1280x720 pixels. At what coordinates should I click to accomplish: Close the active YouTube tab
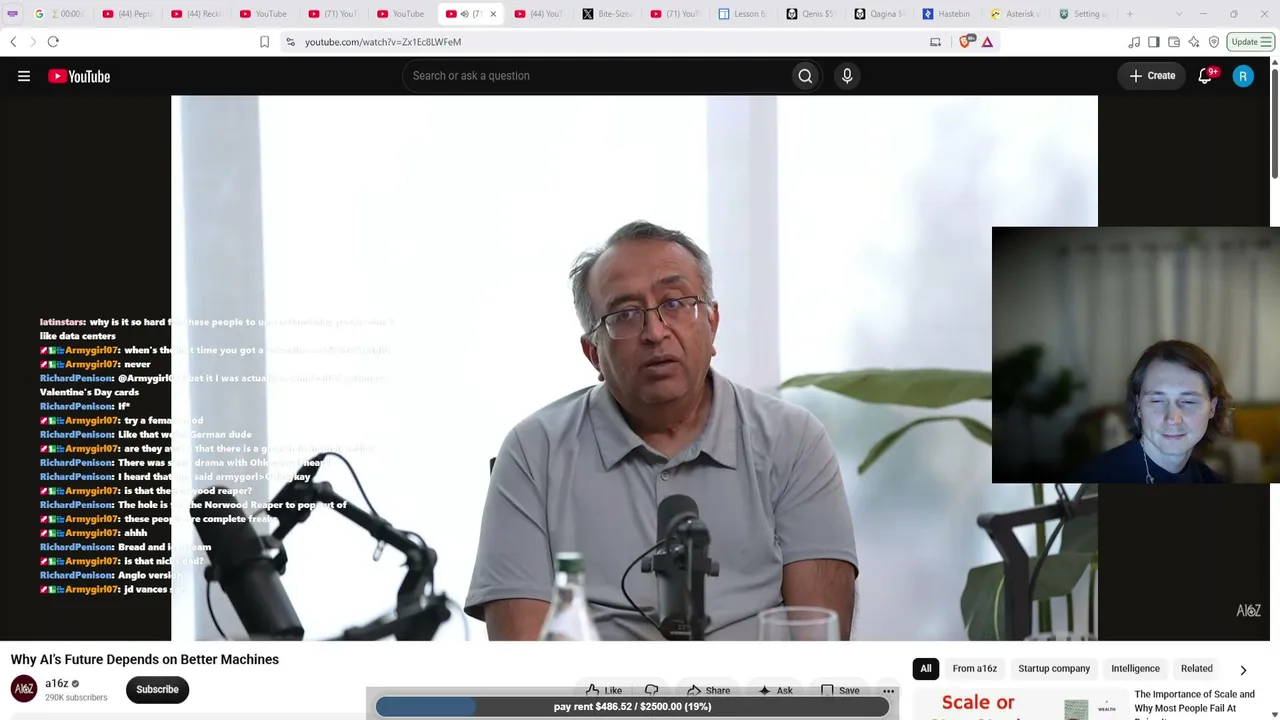(x=493, y=14)
